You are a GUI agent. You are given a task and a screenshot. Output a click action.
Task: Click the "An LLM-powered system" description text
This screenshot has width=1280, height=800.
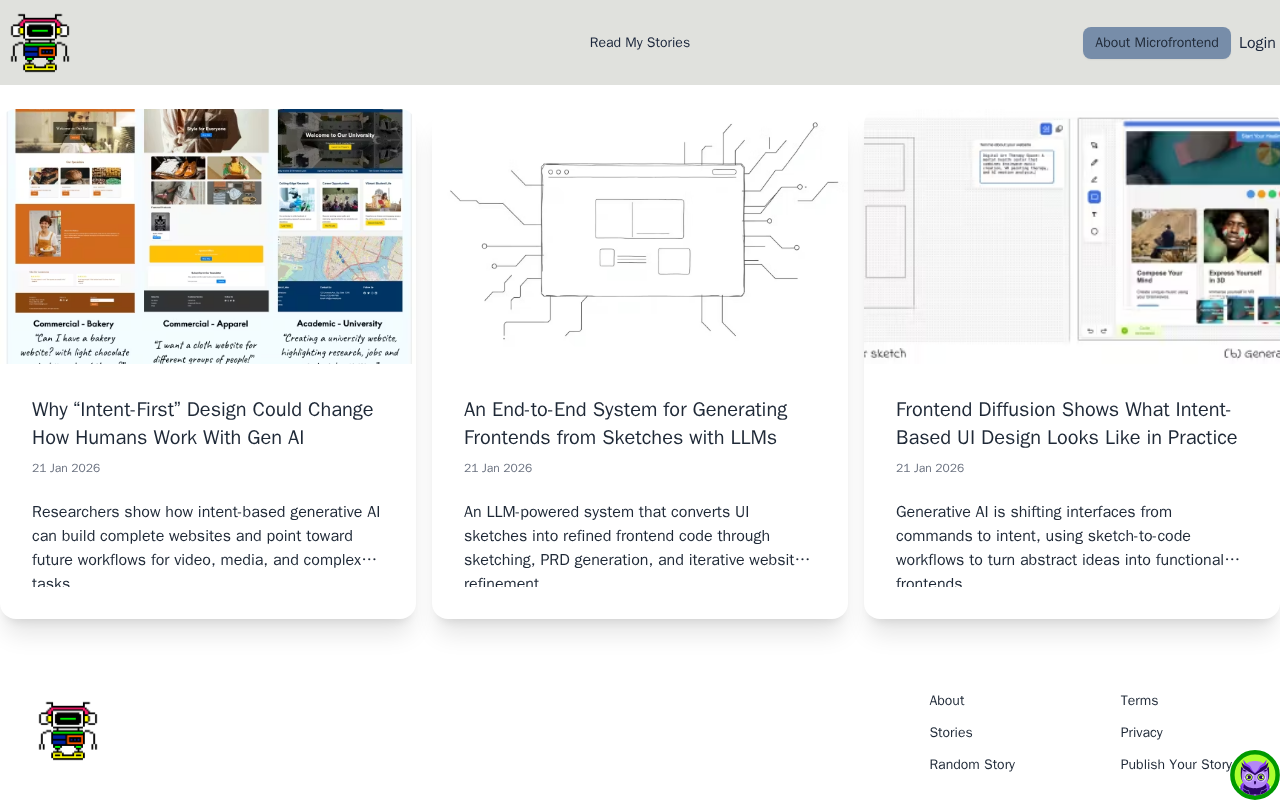click(636, 537)
